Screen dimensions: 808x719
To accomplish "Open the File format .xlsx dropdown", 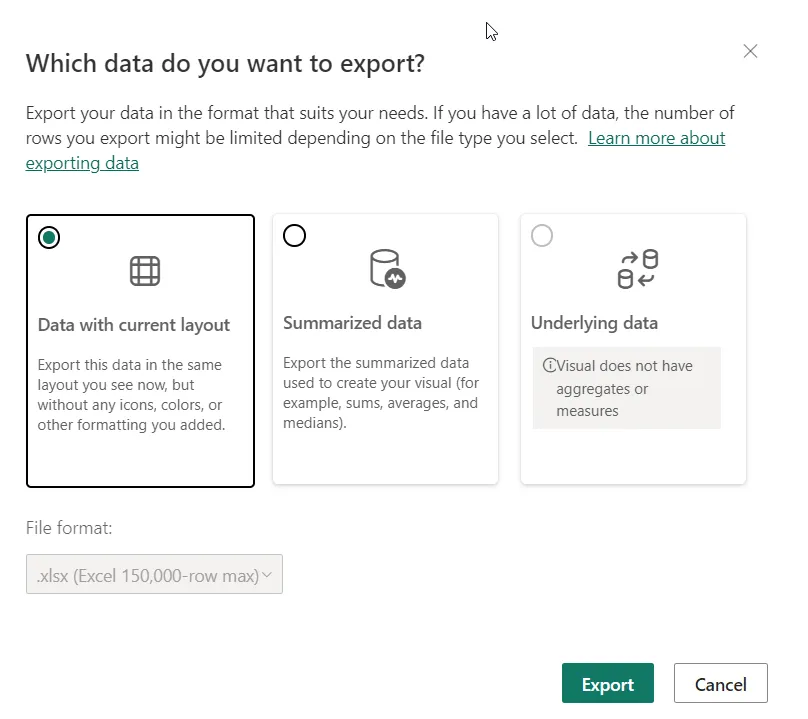I will click(x=154, y=575).
